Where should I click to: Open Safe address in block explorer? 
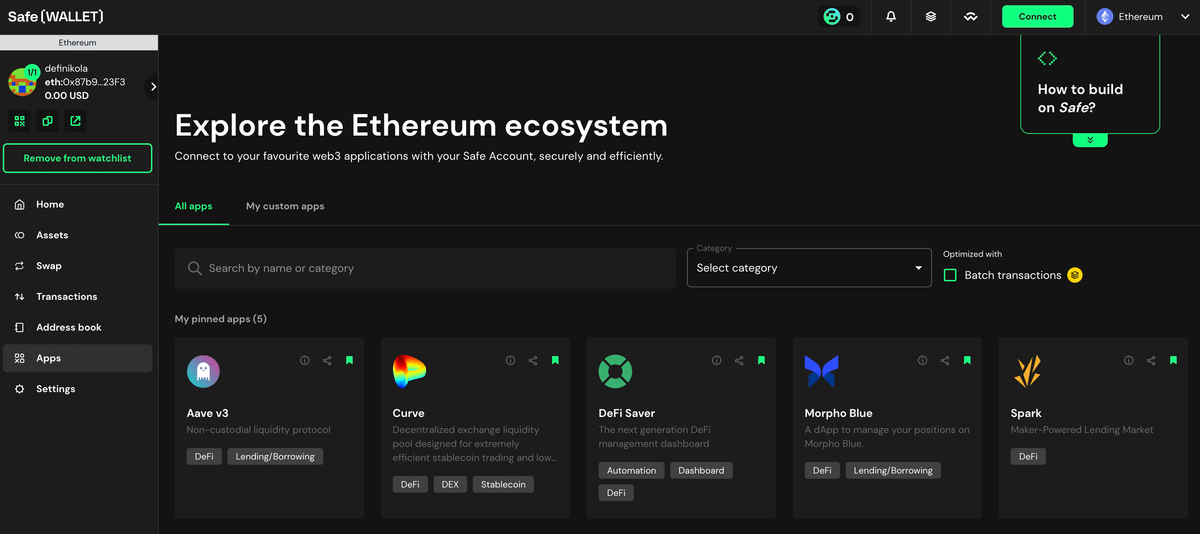[x=76, y=121]
